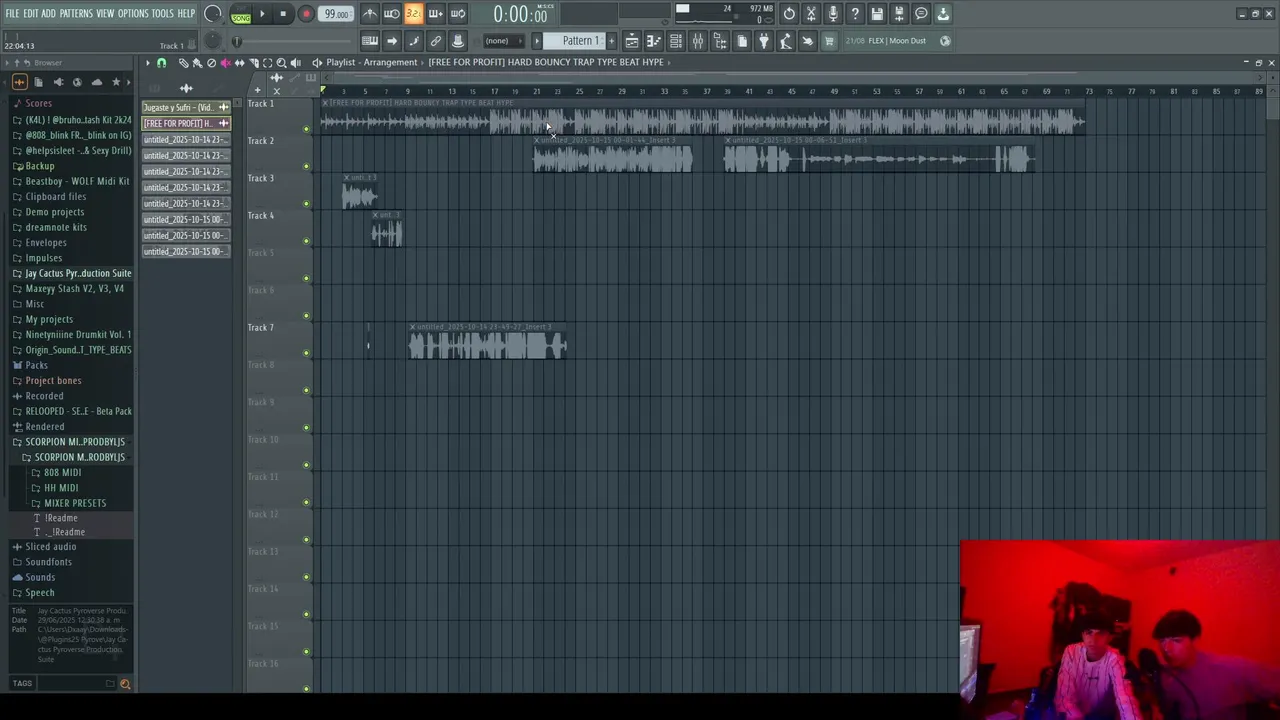
Task: Open the ADD menu
Action: click(48, 13)
